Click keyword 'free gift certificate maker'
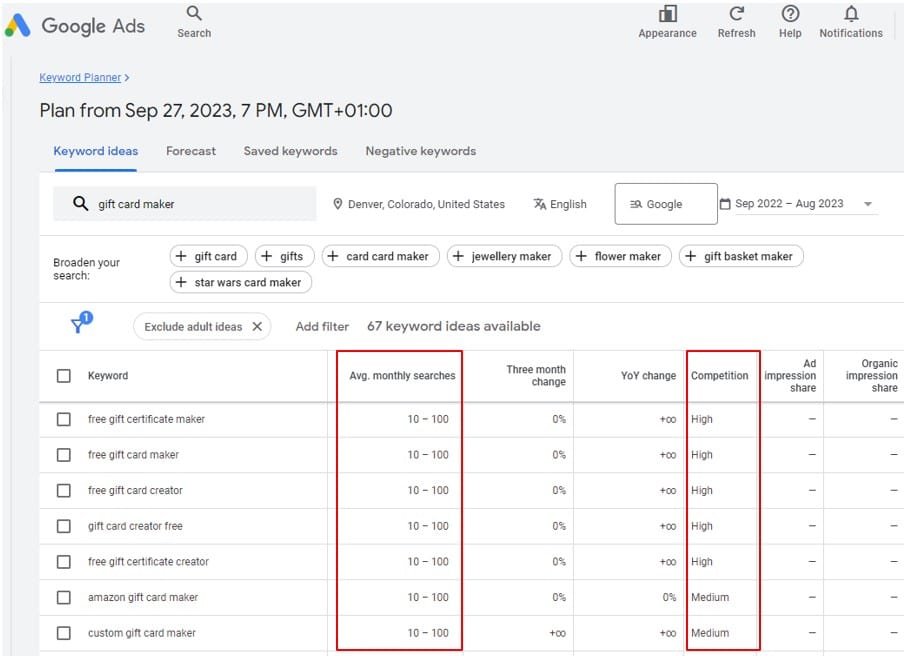904x656 pixels. click(146, 419)
